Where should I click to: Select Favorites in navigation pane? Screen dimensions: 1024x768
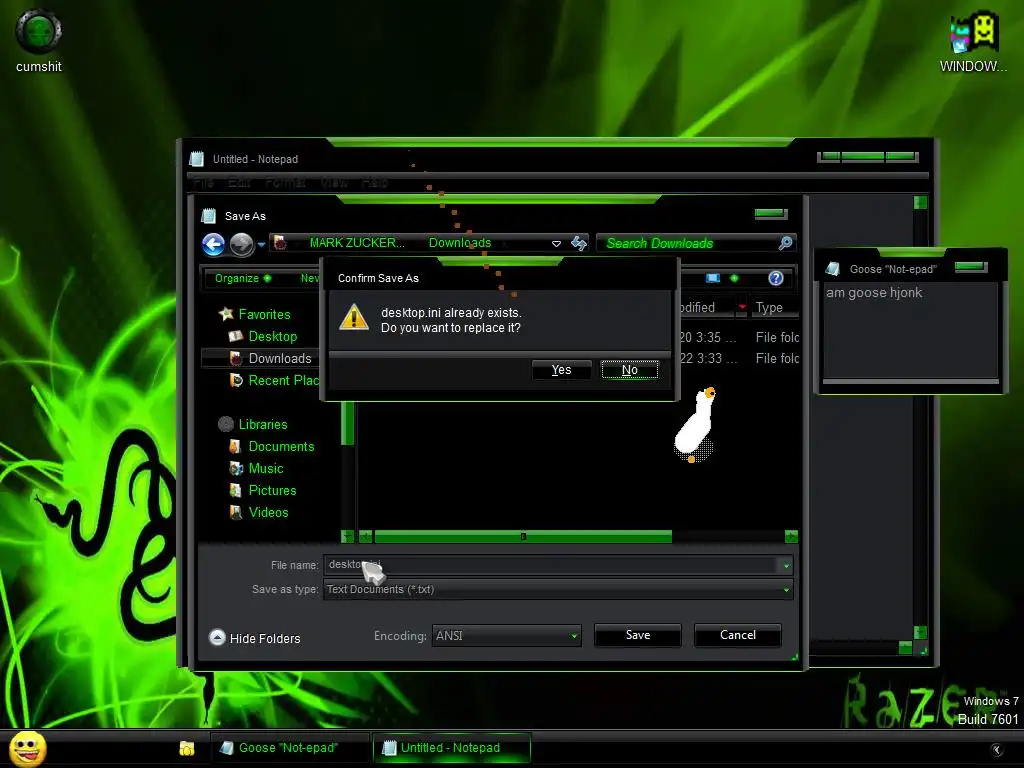click(264, 314)
